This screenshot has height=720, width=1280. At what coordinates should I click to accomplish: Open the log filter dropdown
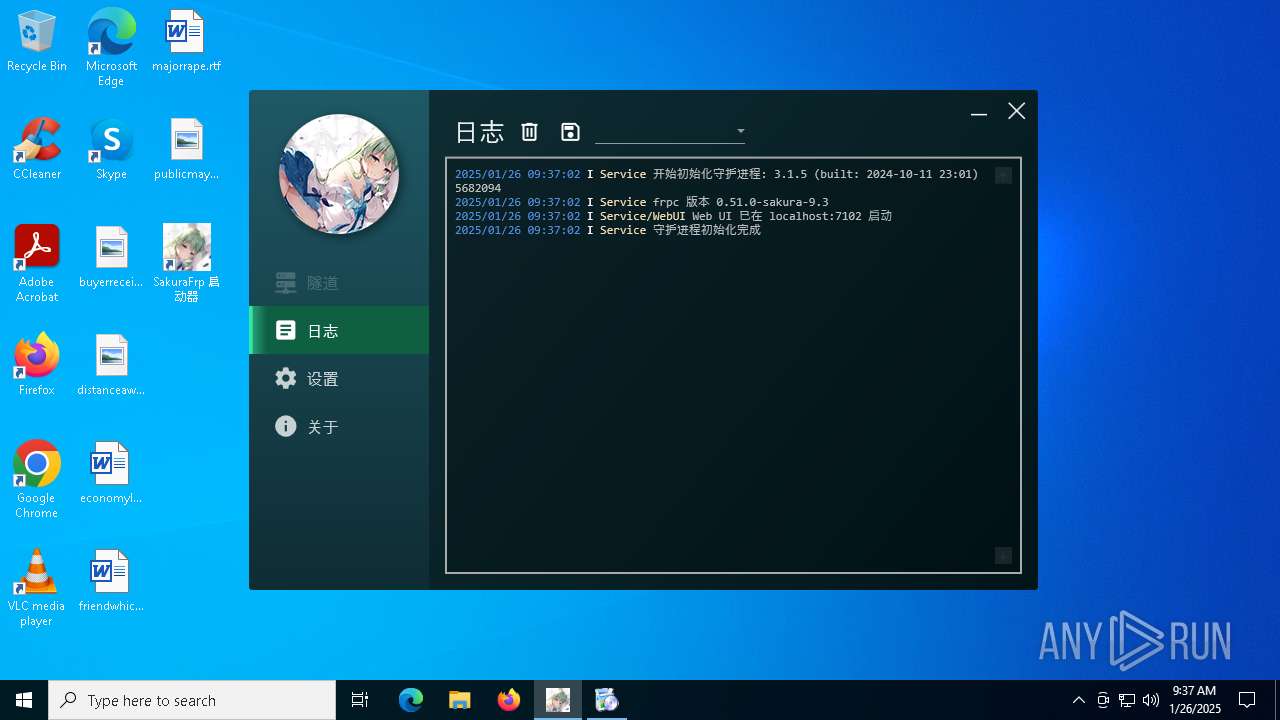(x=670, y=131)
